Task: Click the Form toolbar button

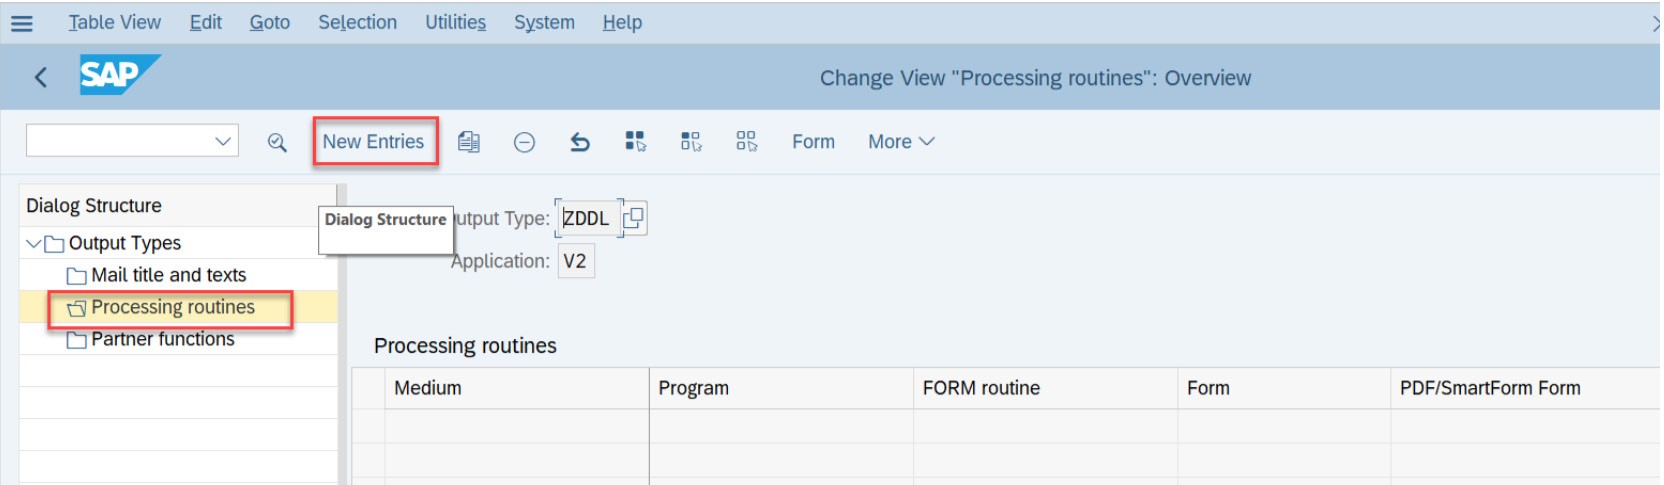Action: (x=813, y=142)
